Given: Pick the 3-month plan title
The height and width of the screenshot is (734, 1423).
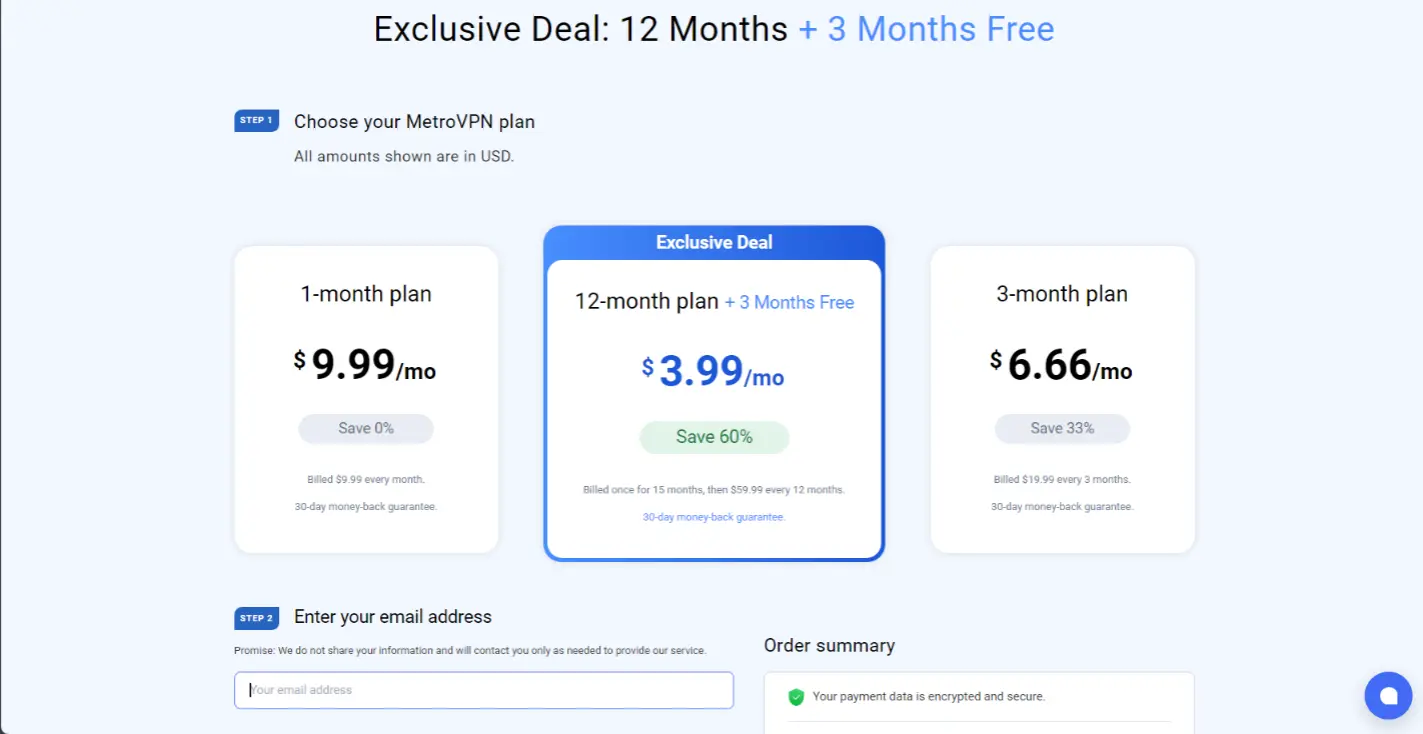Looking at the screenshot, I should point(1062,294).
